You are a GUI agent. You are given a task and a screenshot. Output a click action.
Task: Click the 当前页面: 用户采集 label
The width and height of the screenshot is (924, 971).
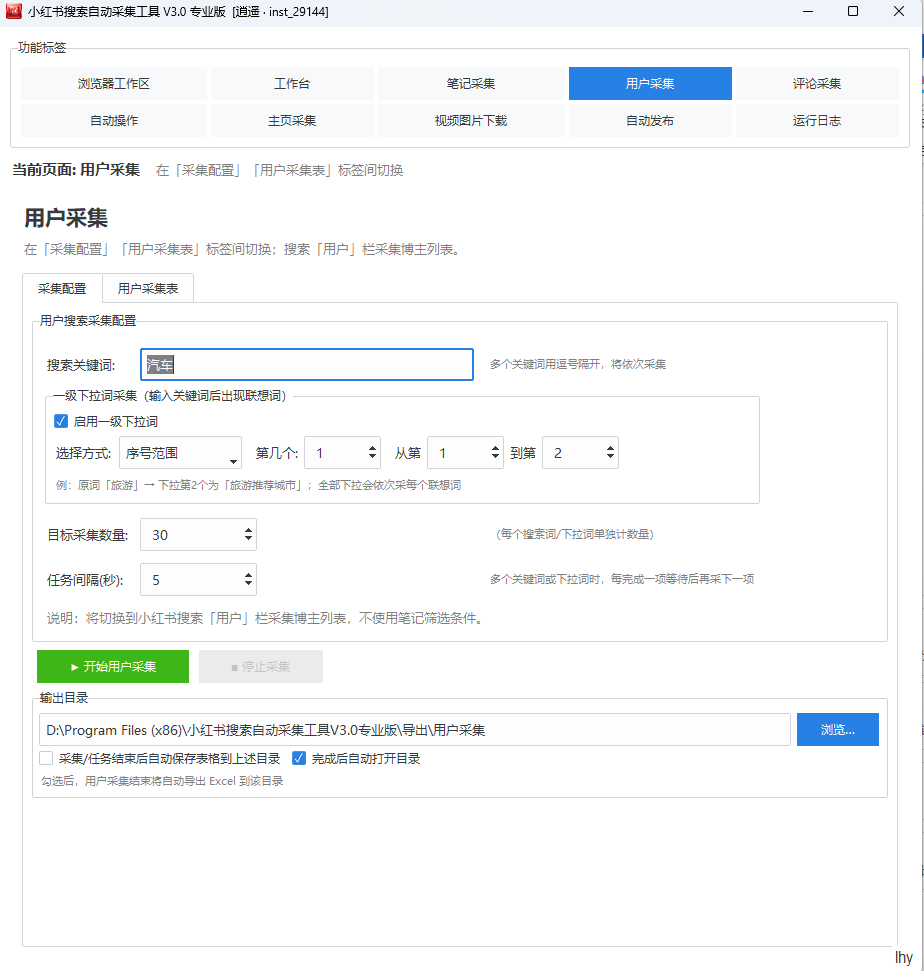point(76,170)
